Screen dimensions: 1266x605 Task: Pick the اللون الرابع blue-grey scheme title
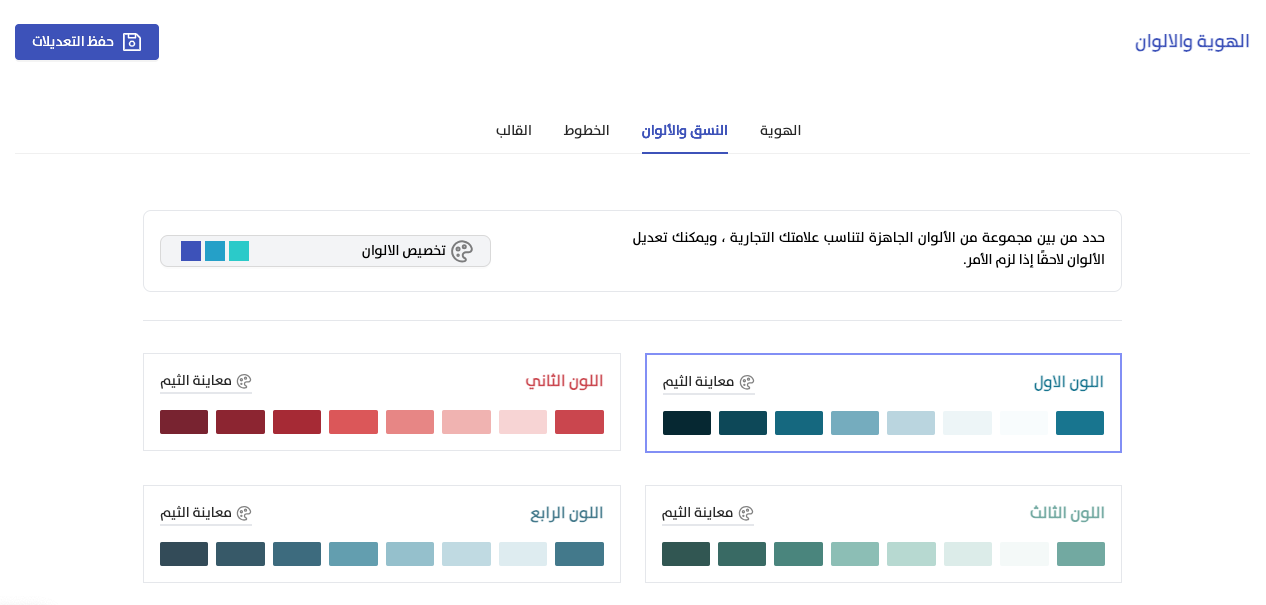point(566,513)
